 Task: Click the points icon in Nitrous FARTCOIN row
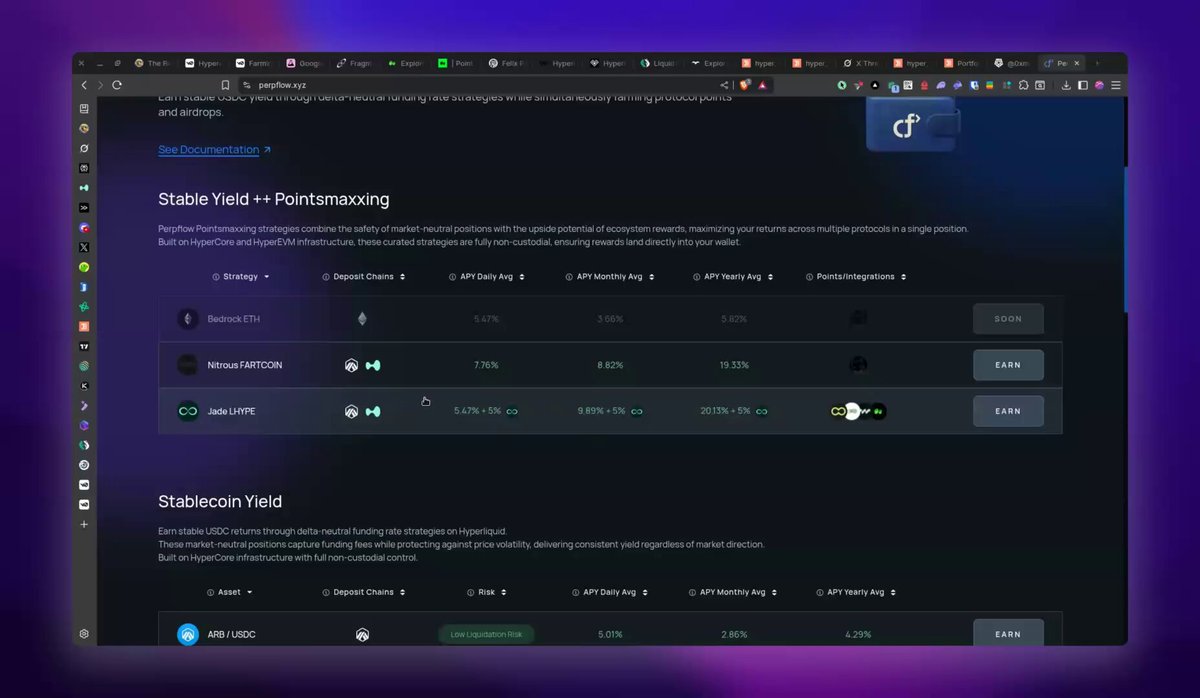(x=858, y=365)
